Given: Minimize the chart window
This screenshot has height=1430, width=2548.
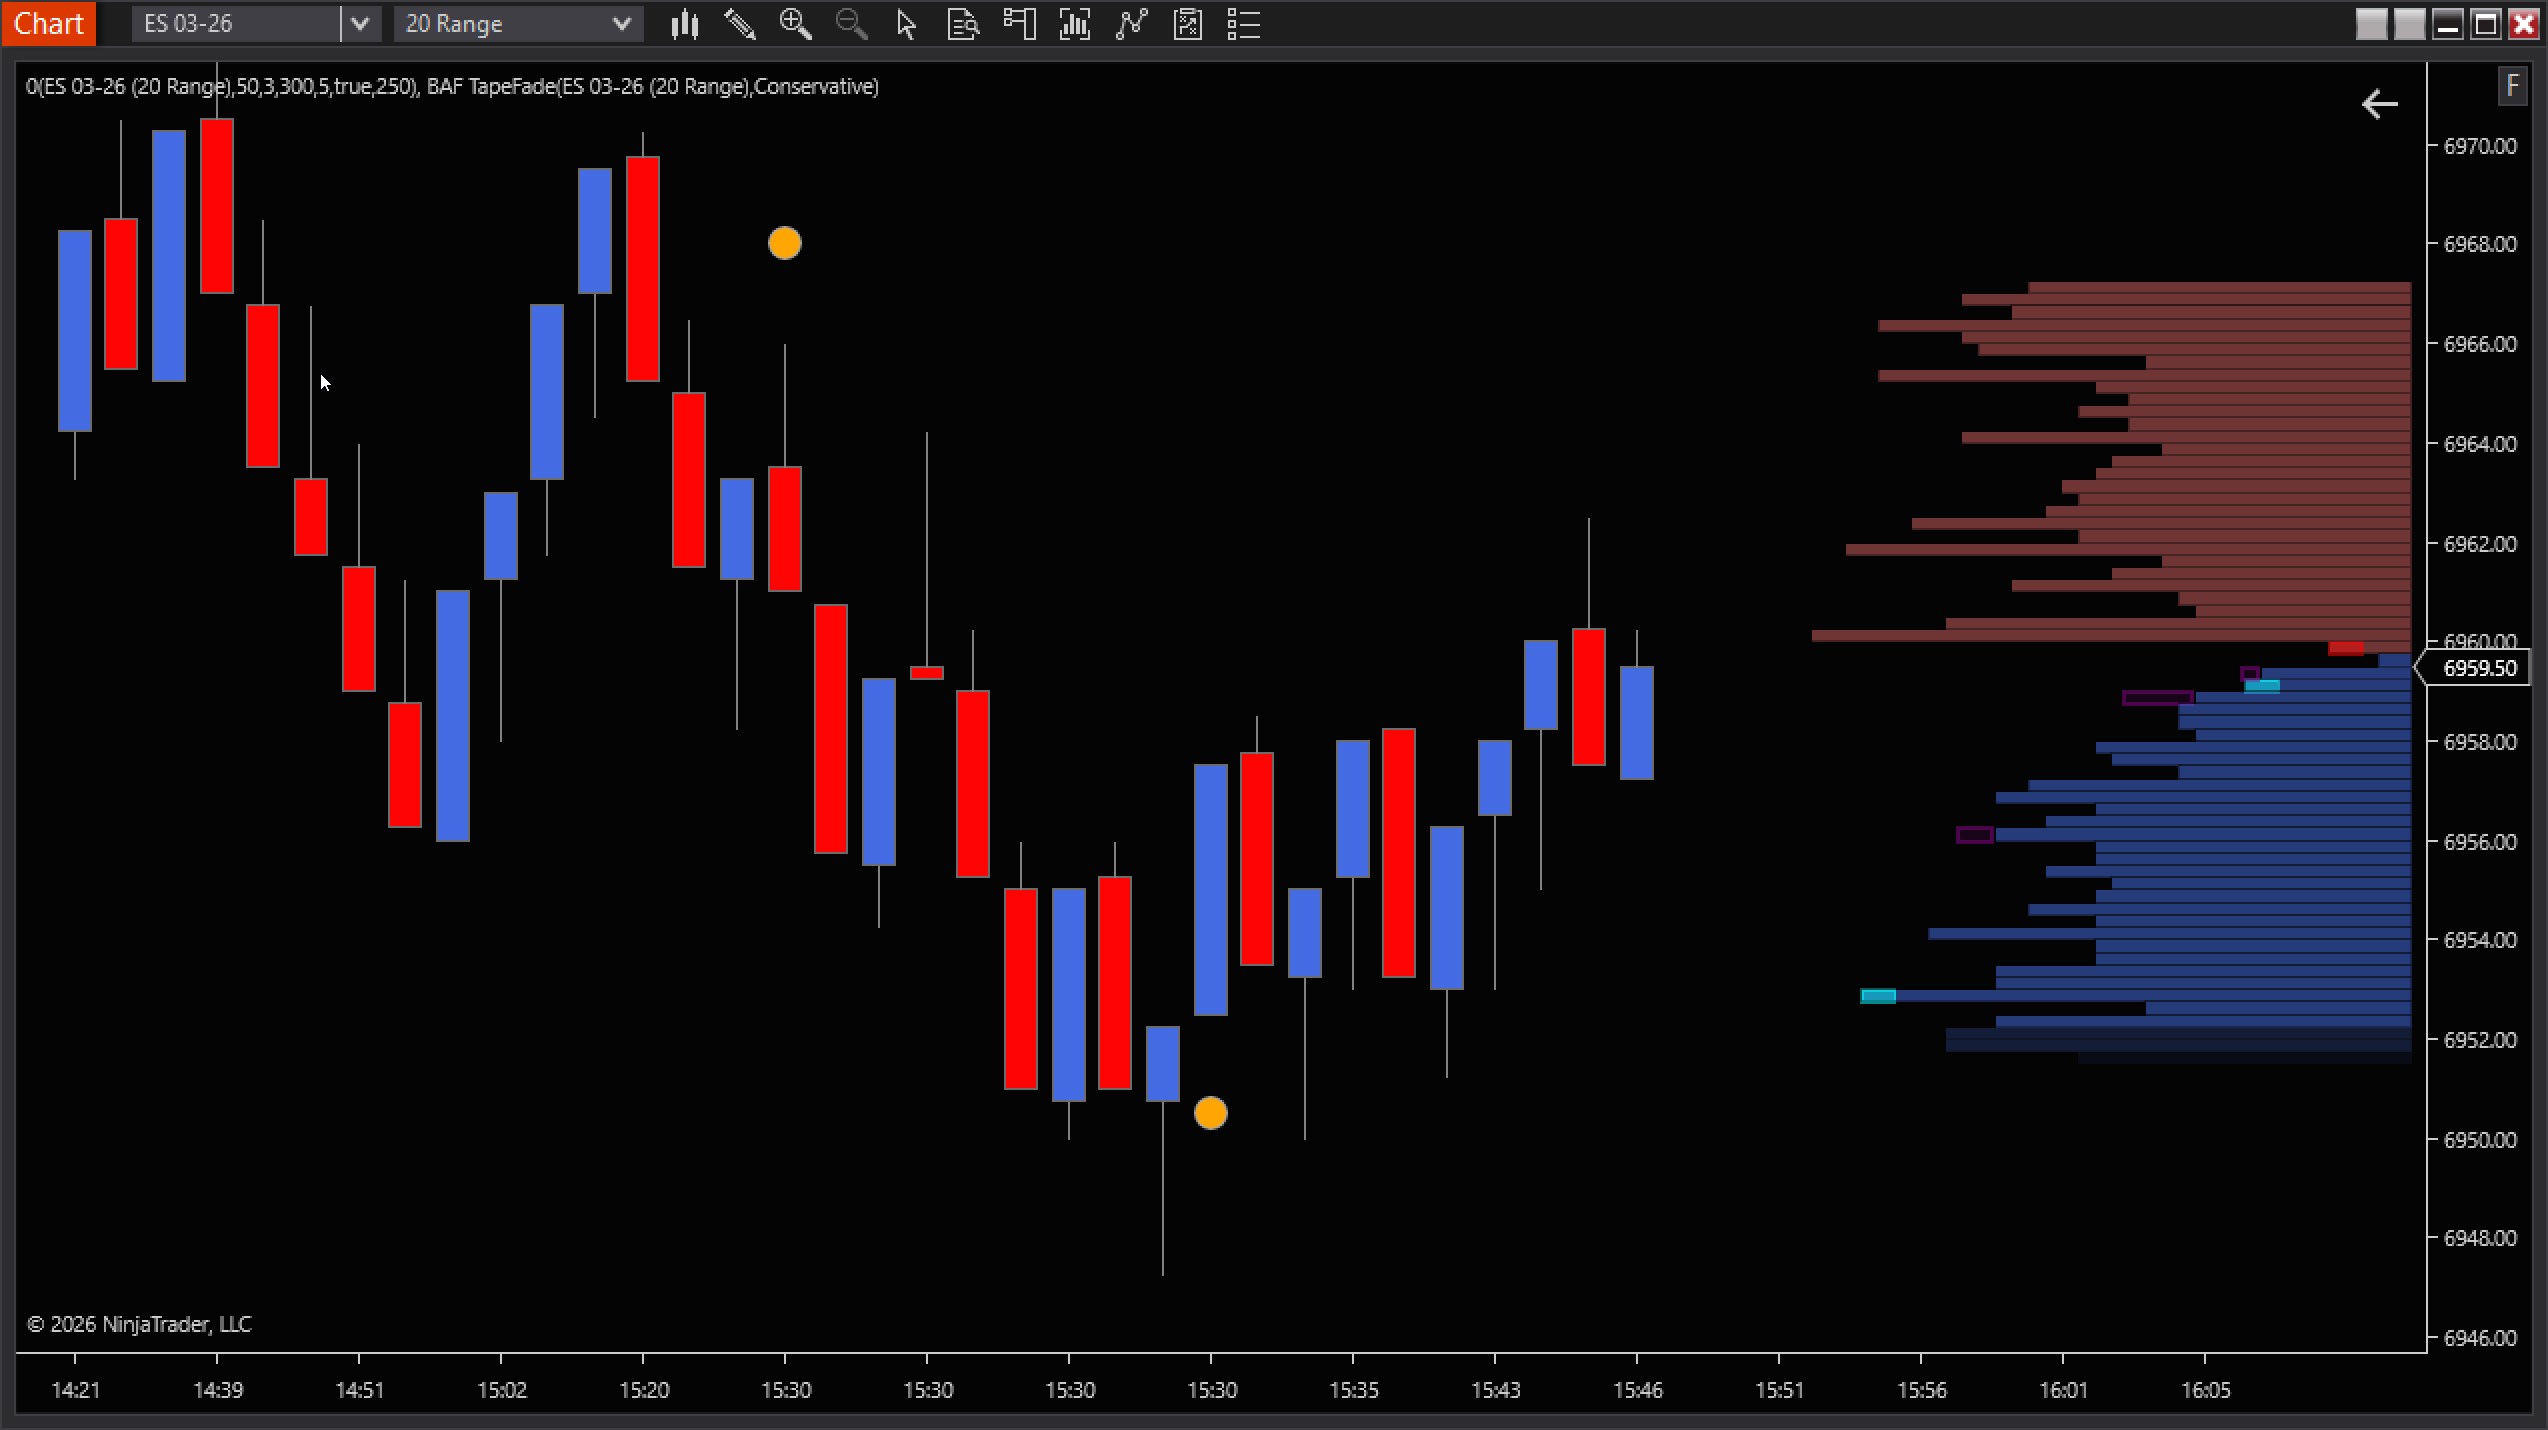Looking at the screenshot, I should click(2448, 24).
